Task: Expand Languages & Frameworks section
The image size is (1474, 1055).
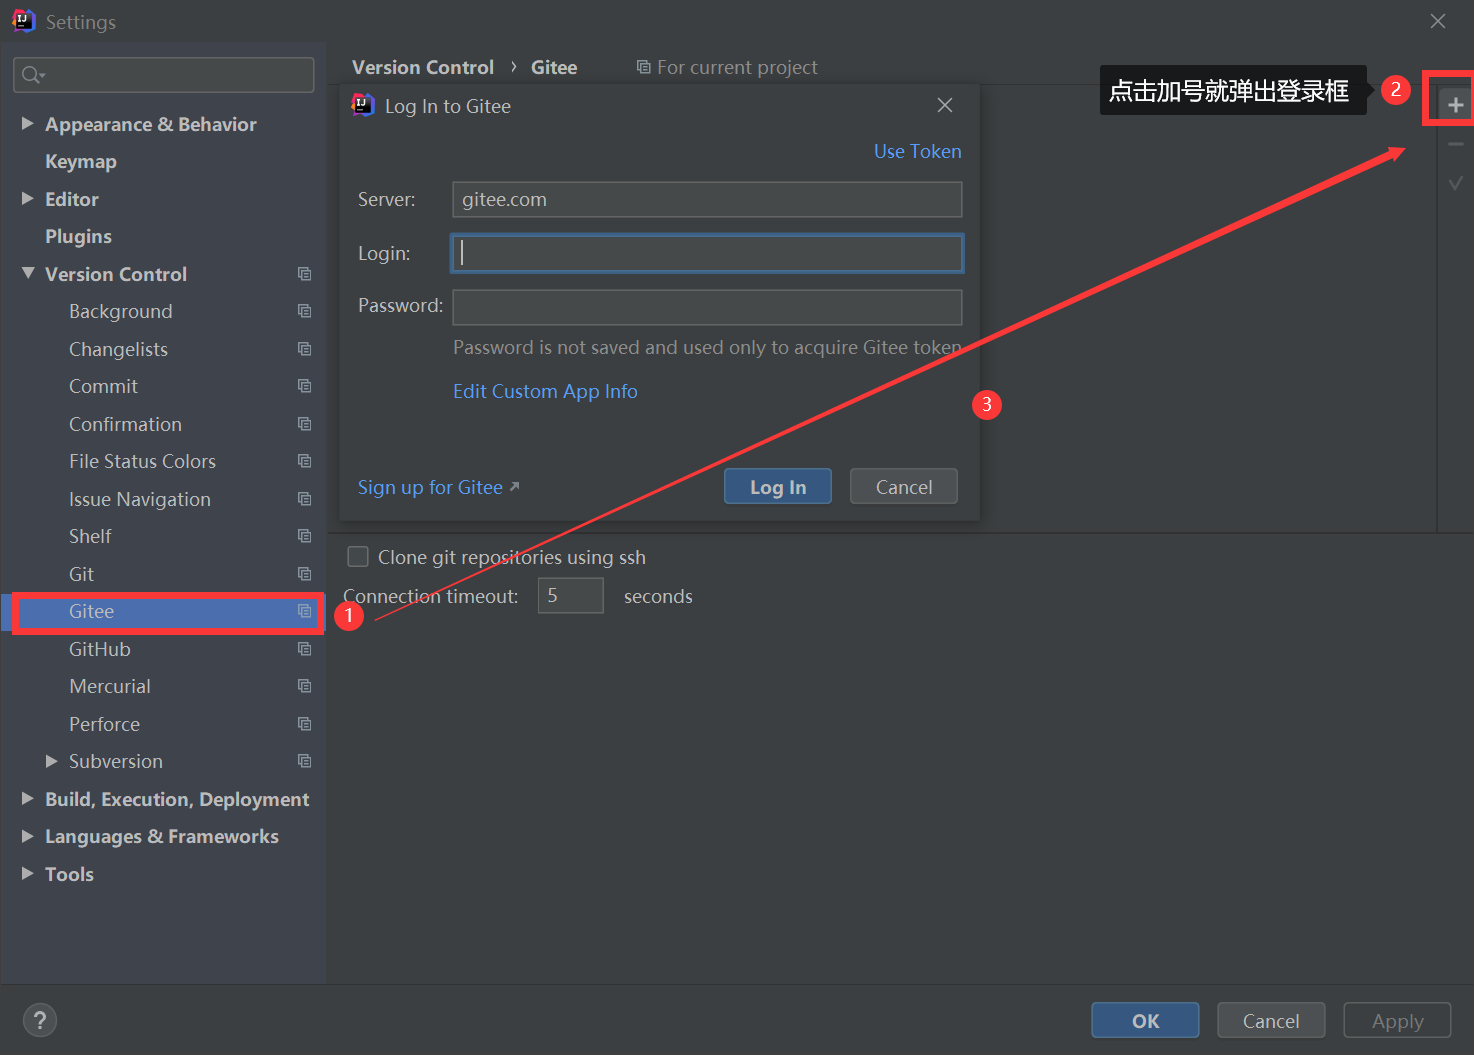Action: (28, 836)
